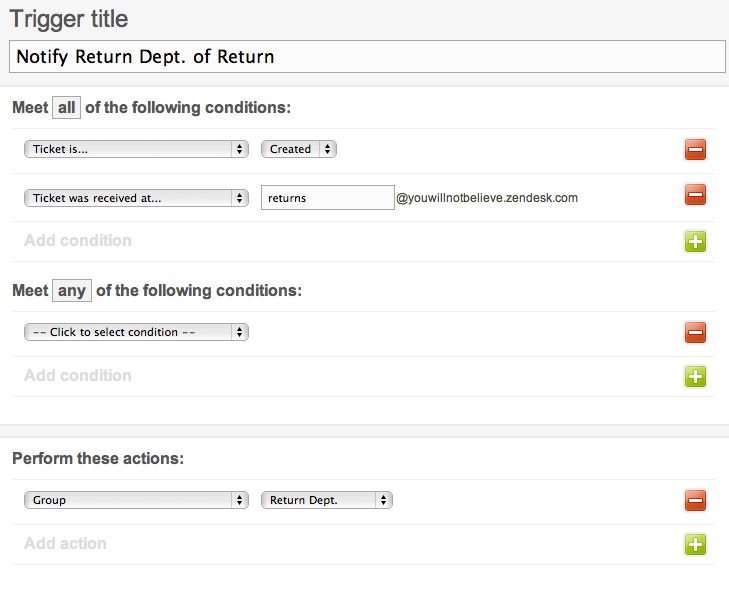Click the 'any' selector in the Meet conditions heading
729x590 pixels.
pyautogui.click(x=71, y=290)
